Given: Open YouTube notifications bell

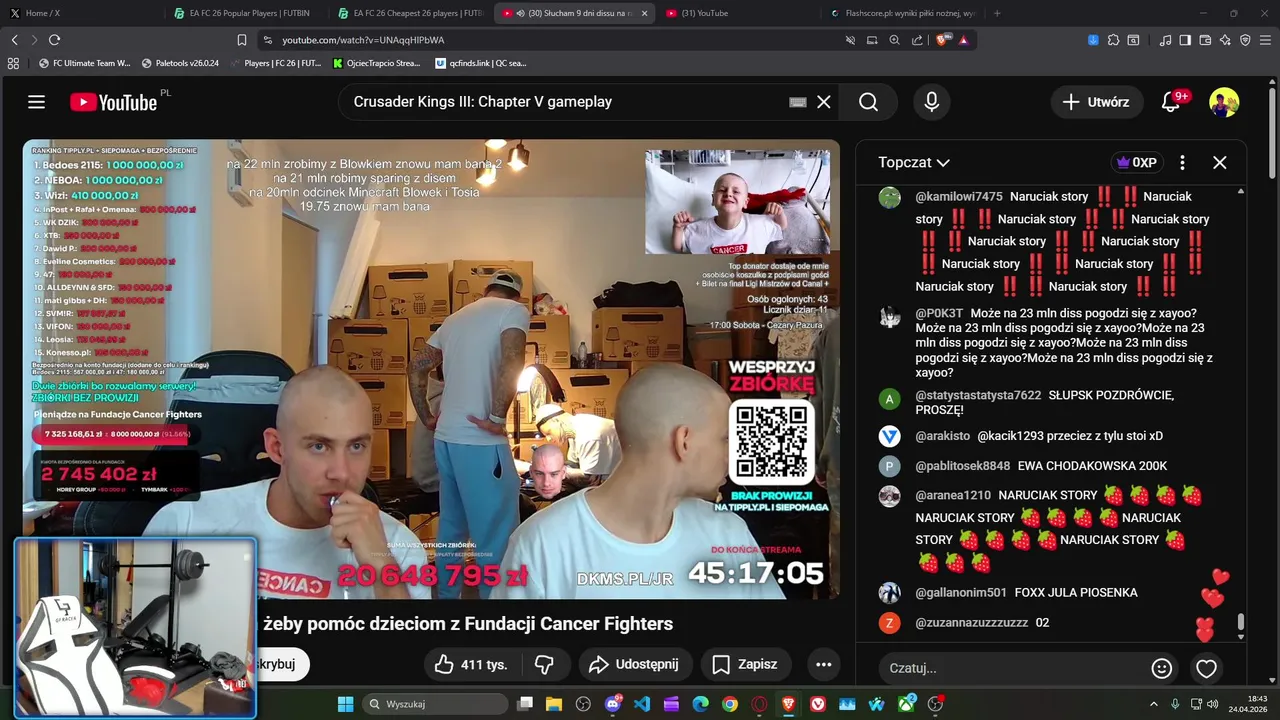Looking at the screenshot, I should pyautogui.click(x=1170, y=102).
